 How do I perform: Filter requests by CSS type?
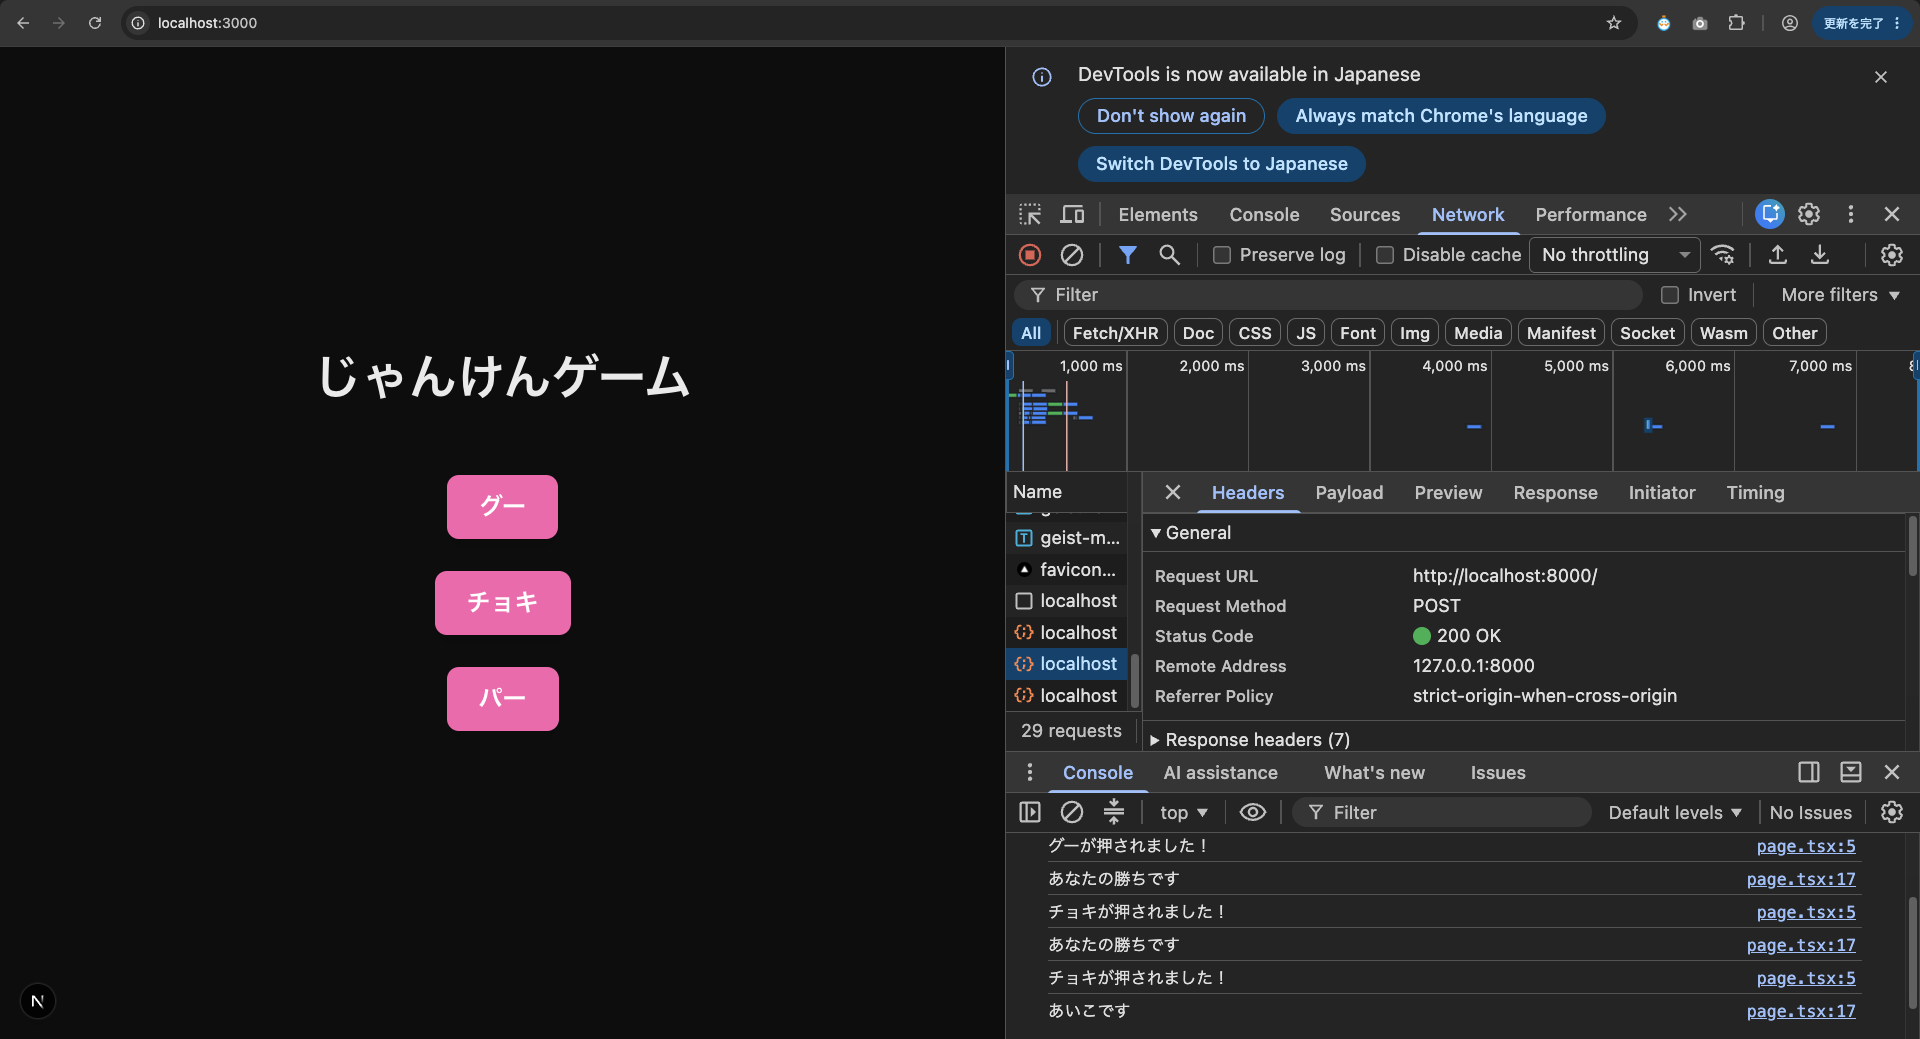click(1255, 333)
